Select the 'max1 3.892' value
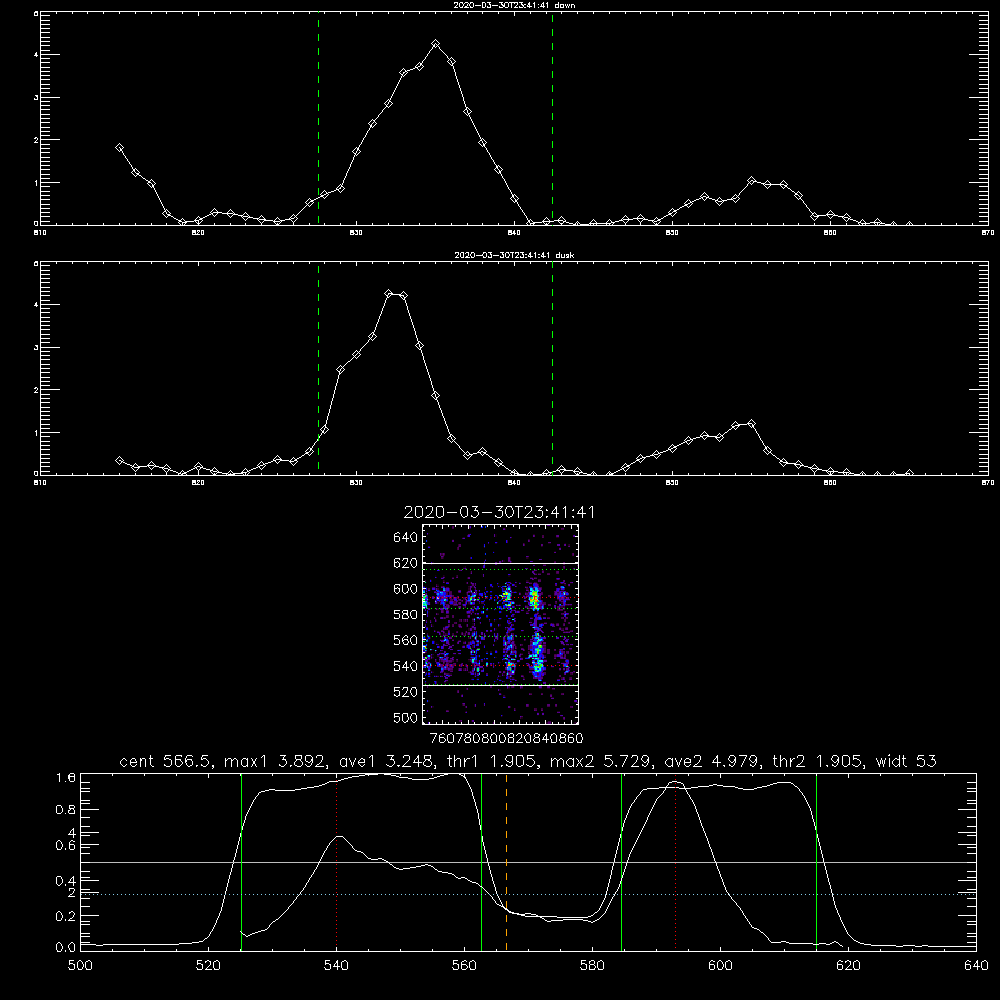This screenshot has height=1000, width=1000. pos(275,761)
